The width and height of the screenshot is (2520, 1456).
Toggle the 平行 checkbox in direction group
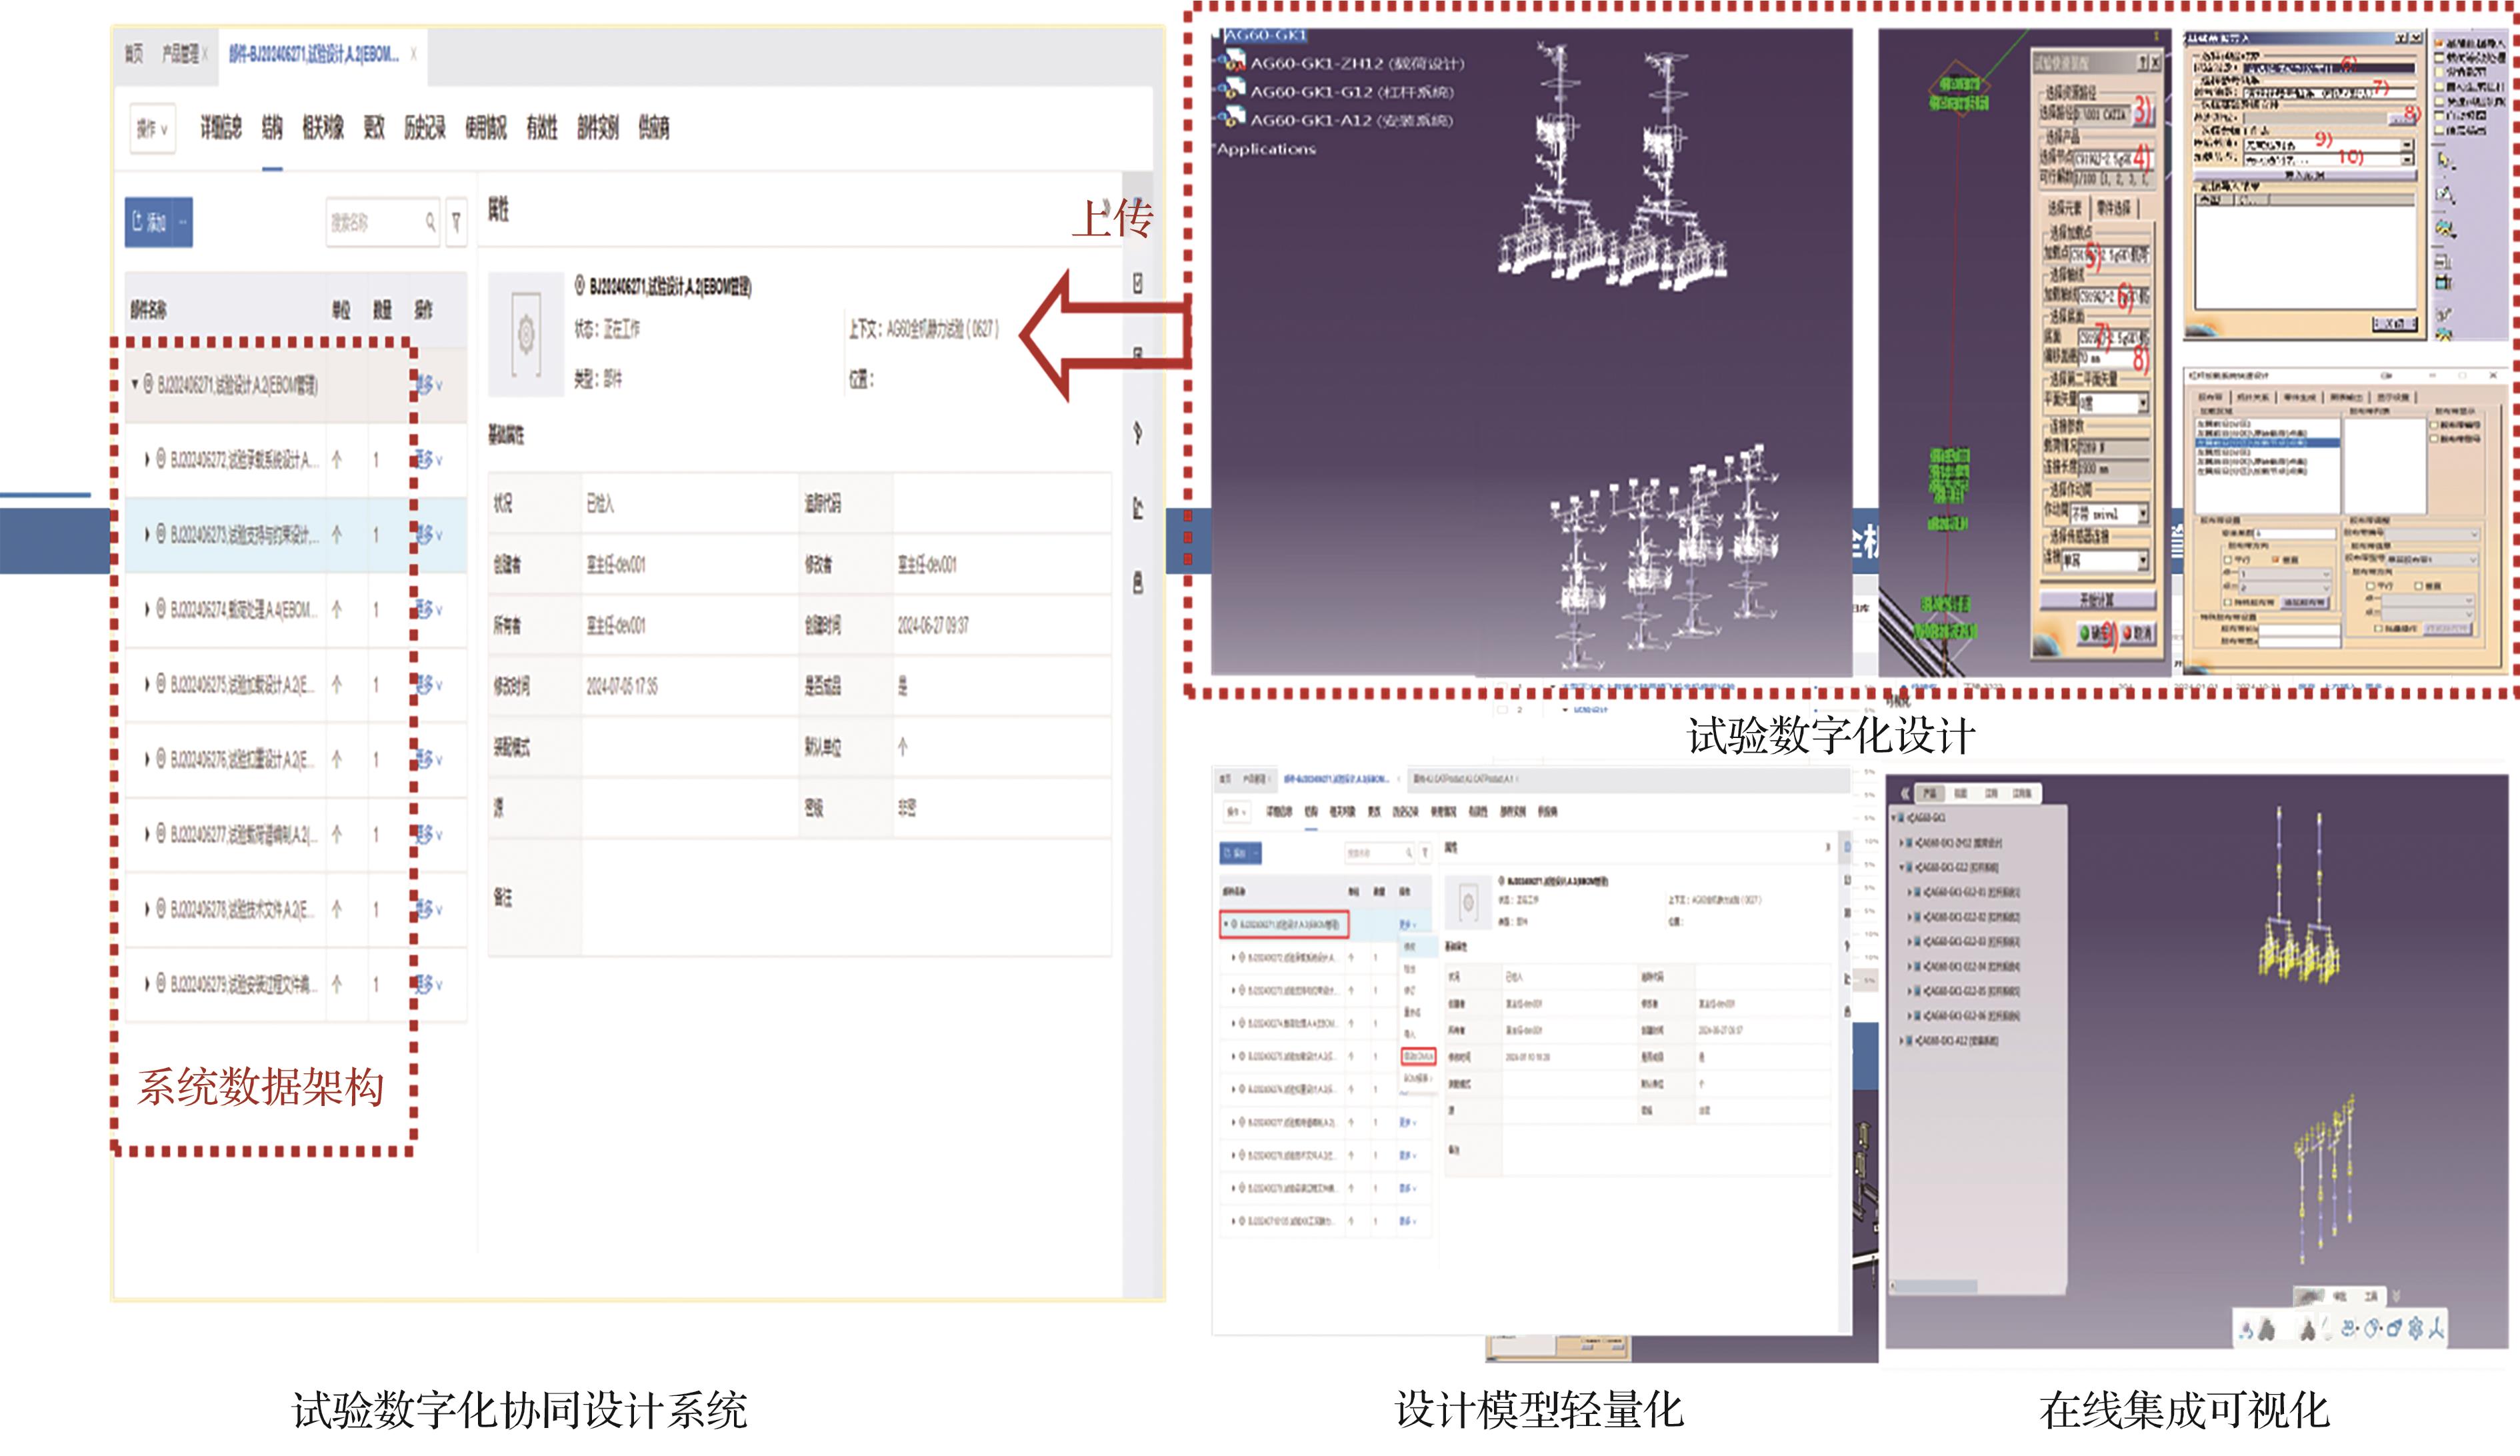tap(2228, 560)
